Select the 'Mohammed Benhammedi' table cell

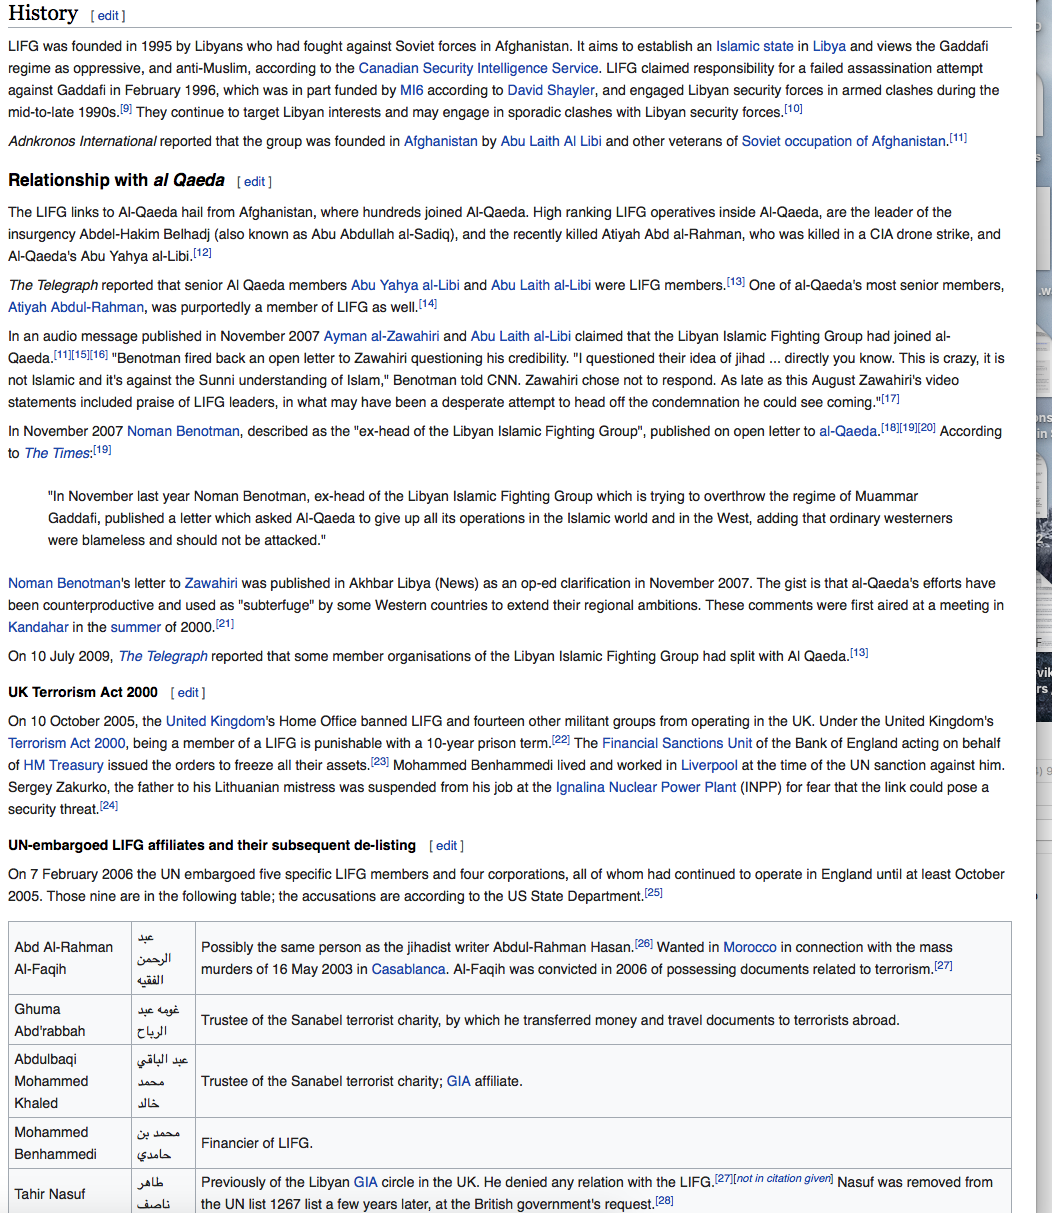pos(69,1143)
